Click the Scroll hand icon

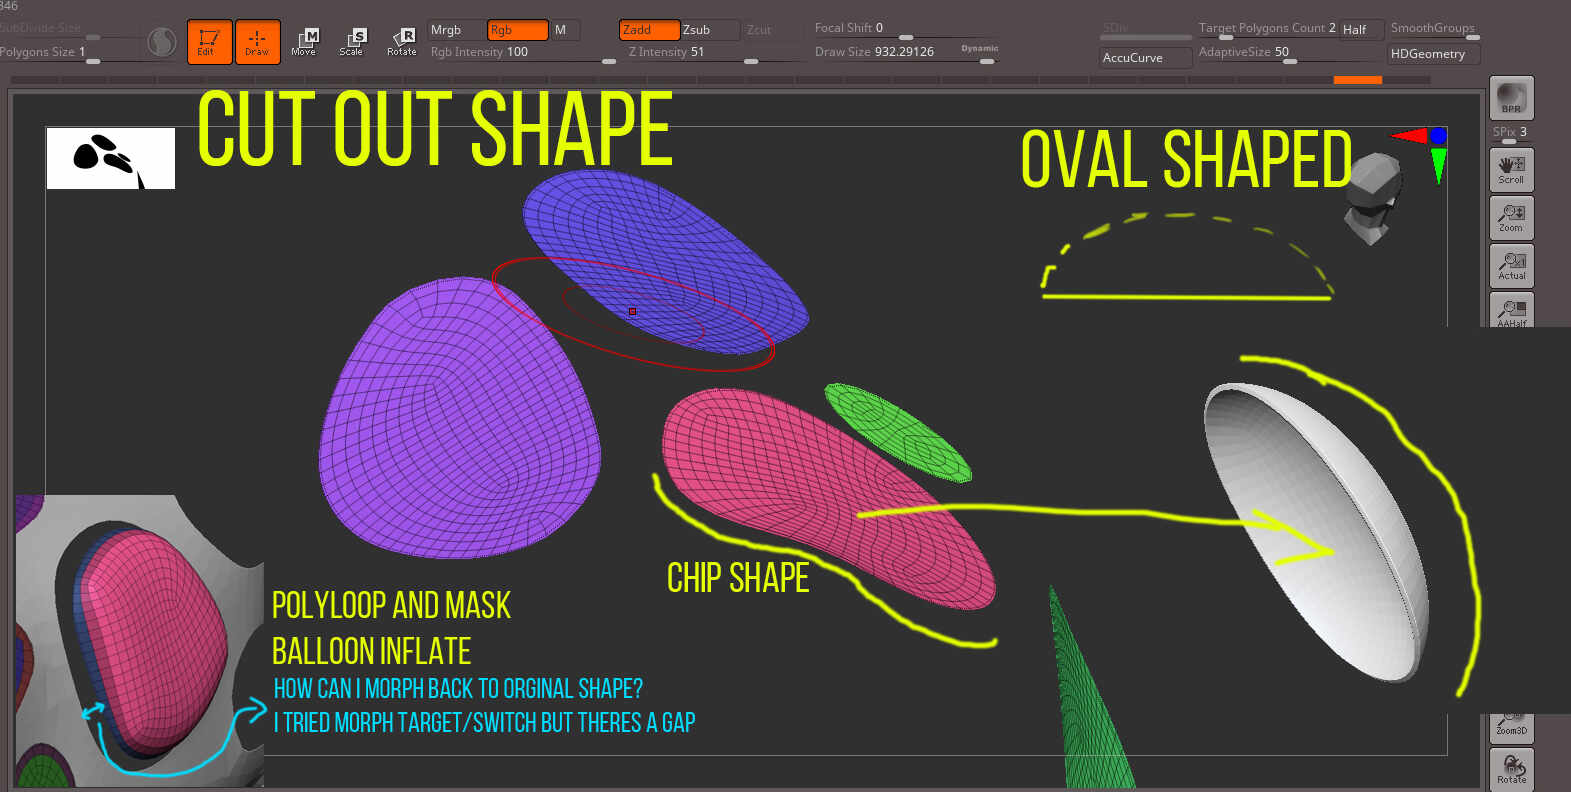point(1511,169)
